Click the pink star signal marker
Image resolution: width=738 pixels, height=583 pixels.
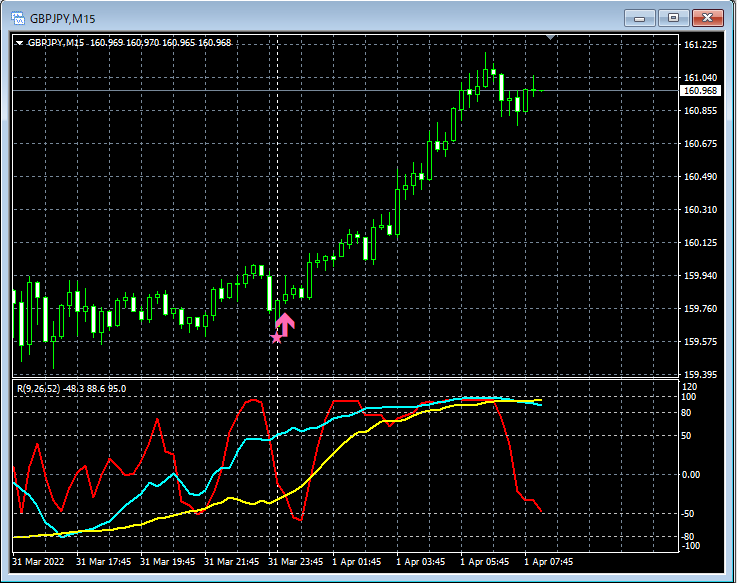277,337
